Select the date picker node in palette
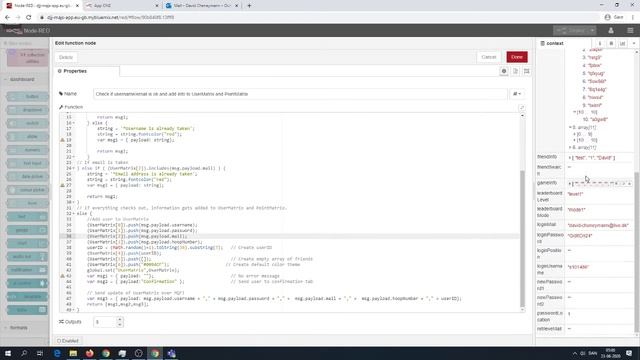 [x=27, y=177]
